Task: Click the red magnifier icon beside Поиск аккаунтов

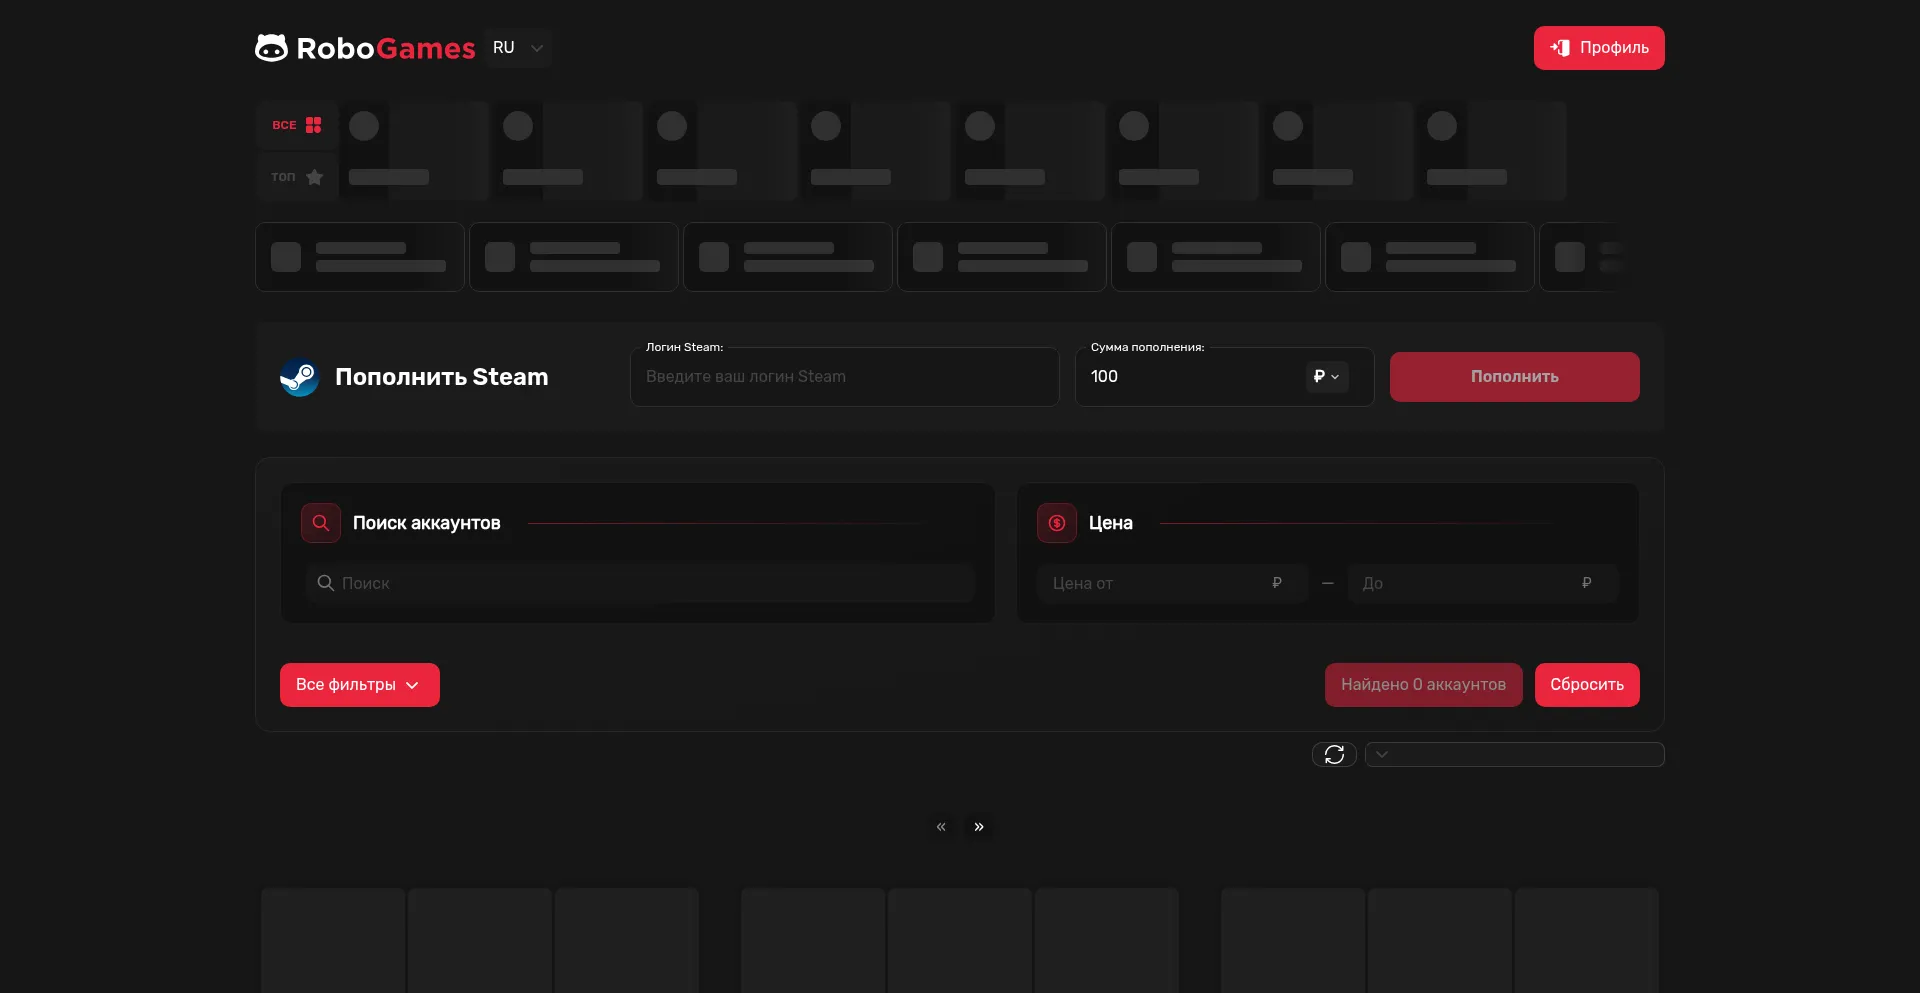Action: point(321,523)
